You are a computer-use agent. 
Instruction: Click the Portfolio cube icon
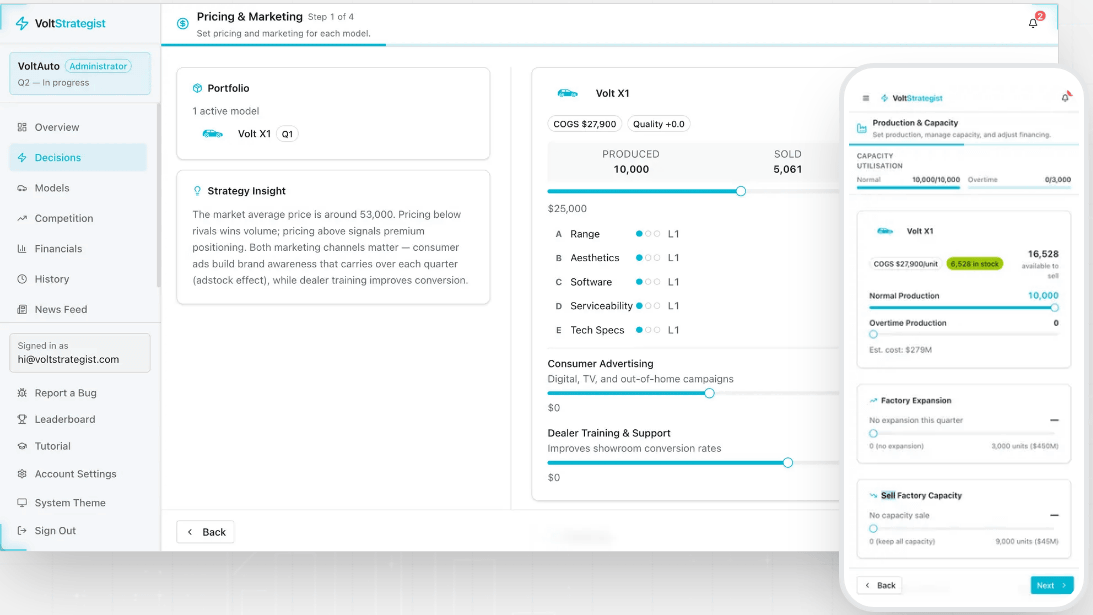[x=197, y=88]
